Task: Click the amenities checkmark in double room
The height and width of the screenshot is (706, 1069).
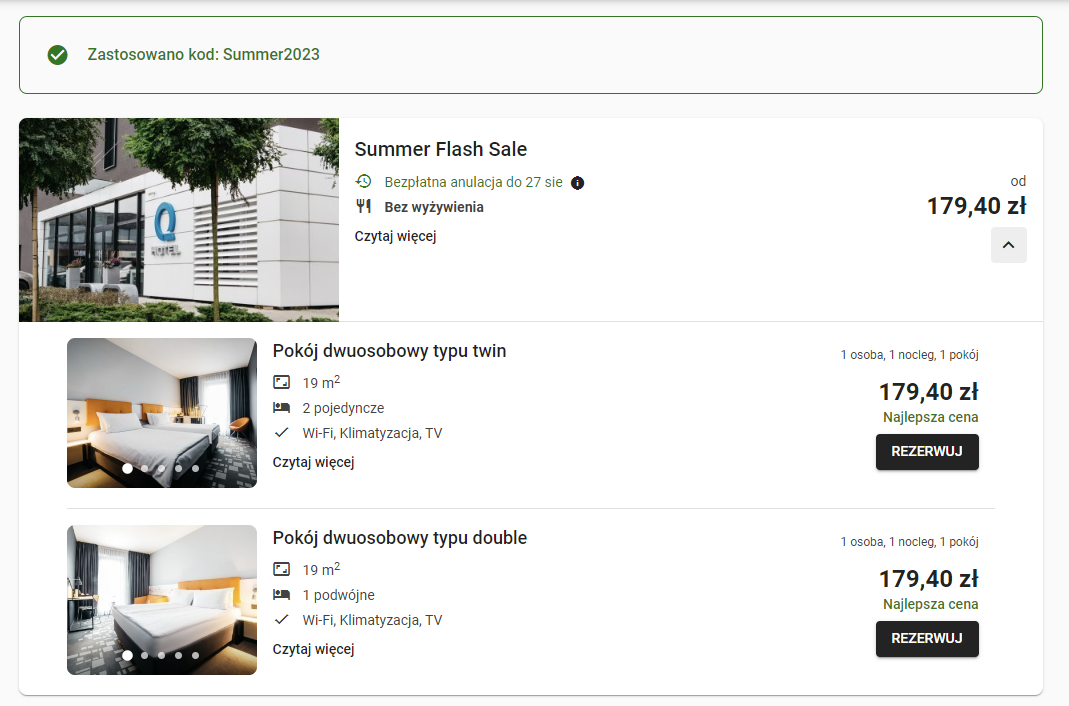Action: coord(282,619)
